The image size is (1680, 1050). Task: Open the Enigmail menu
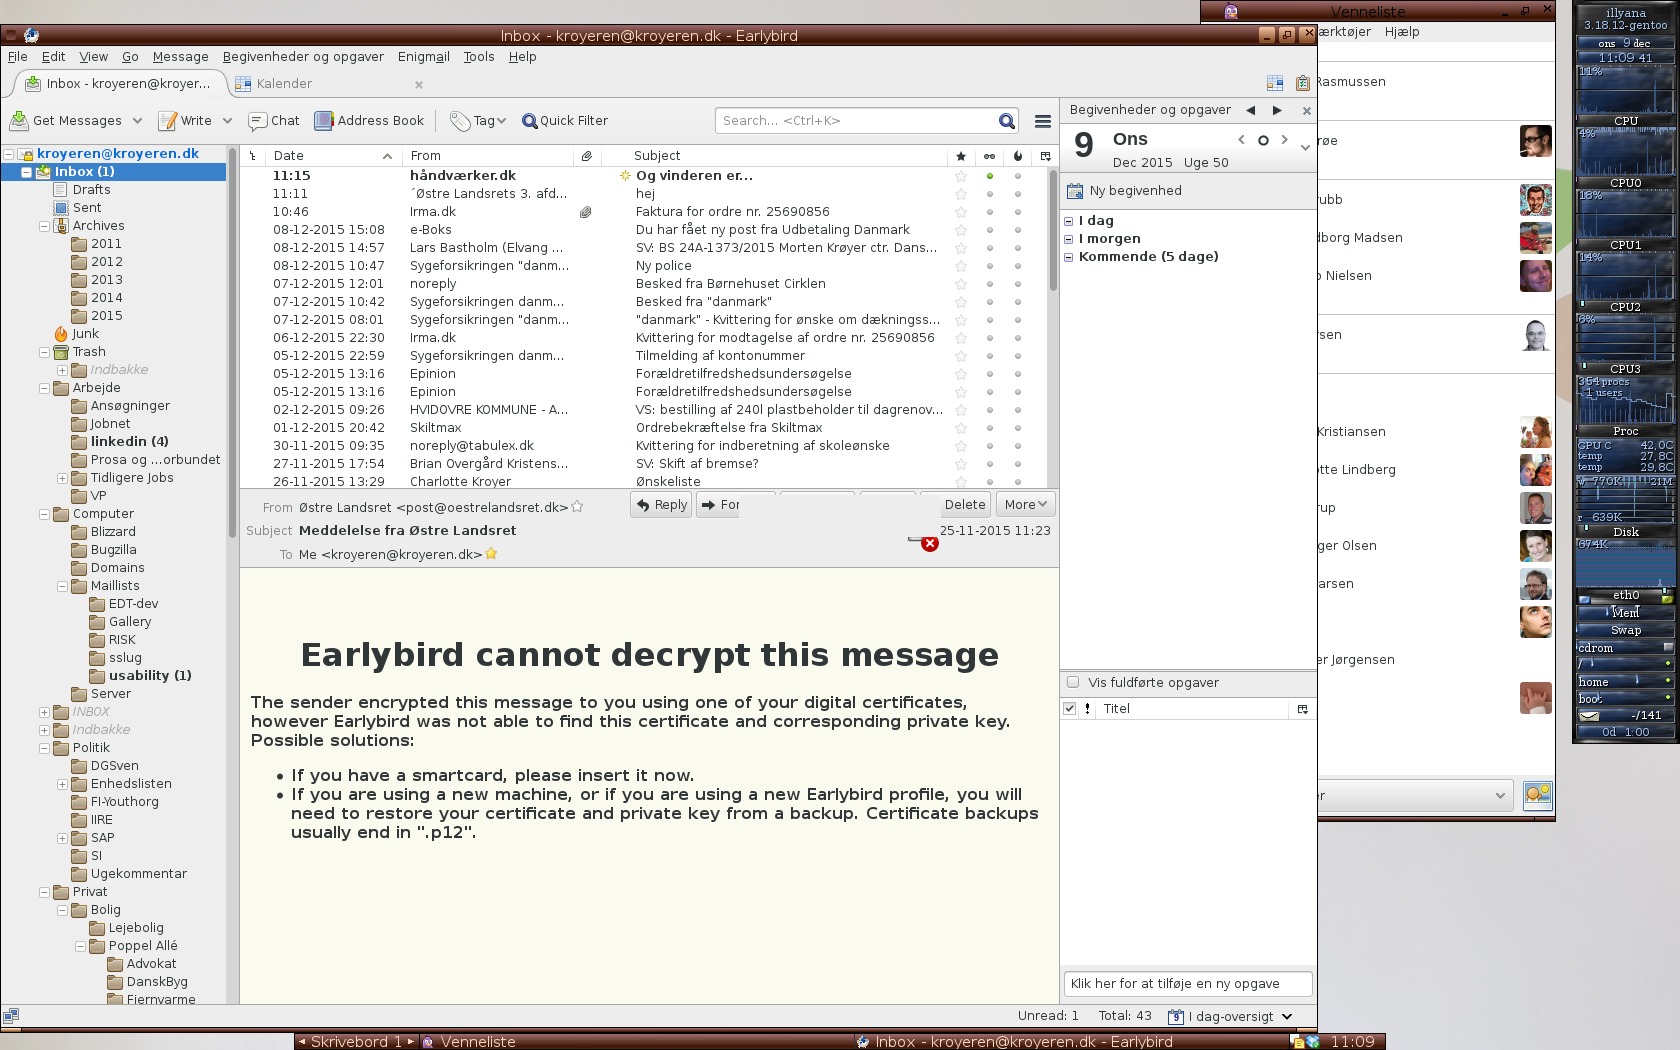(x=423, y=57)
